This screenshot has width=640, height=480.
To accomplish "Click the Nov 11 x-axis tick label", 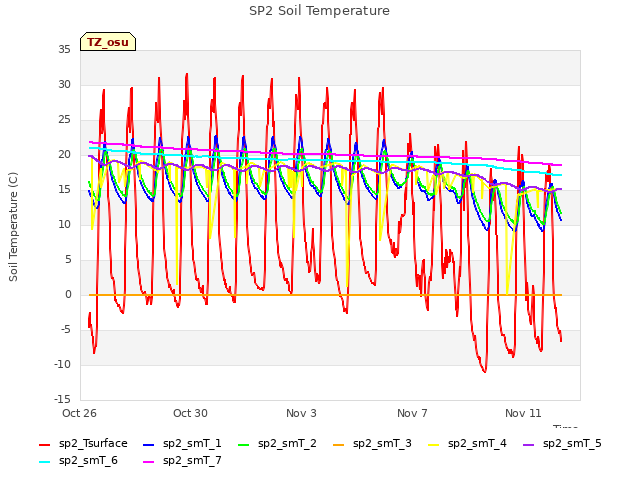I will 523,413.
